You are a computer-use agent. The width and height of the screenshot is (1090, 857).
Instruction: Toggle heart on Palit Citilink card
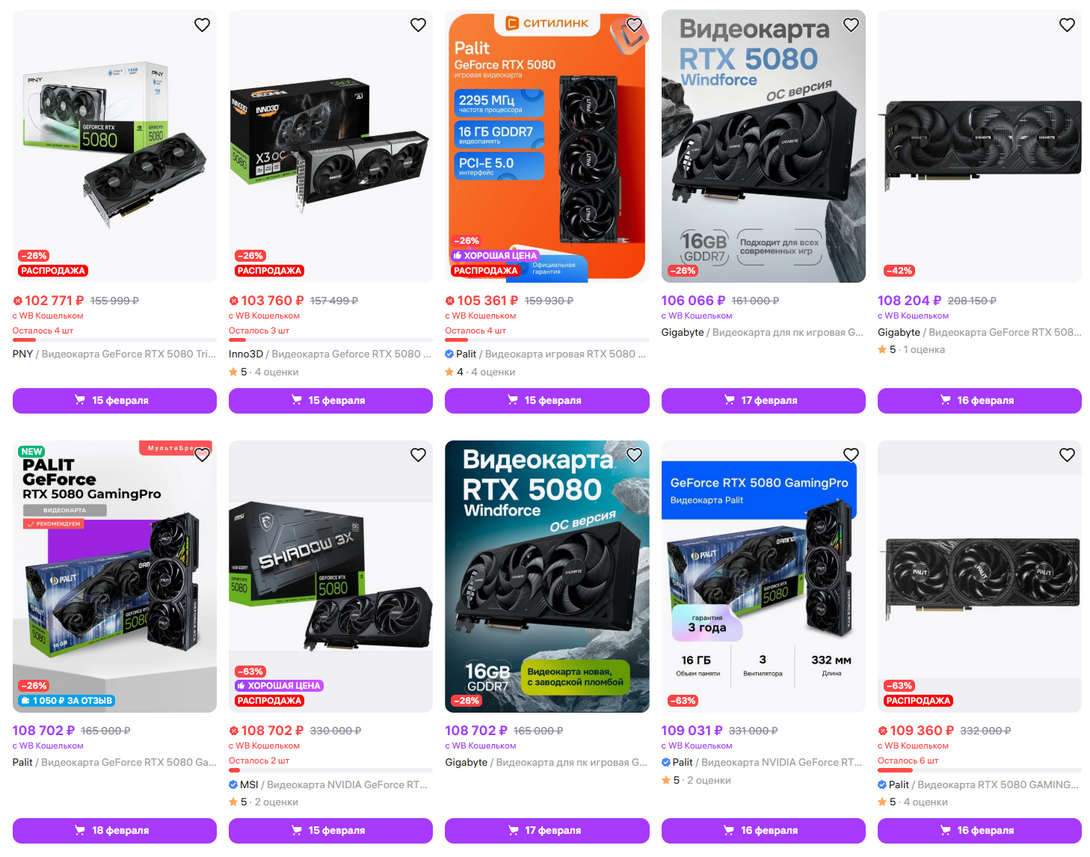634,25
